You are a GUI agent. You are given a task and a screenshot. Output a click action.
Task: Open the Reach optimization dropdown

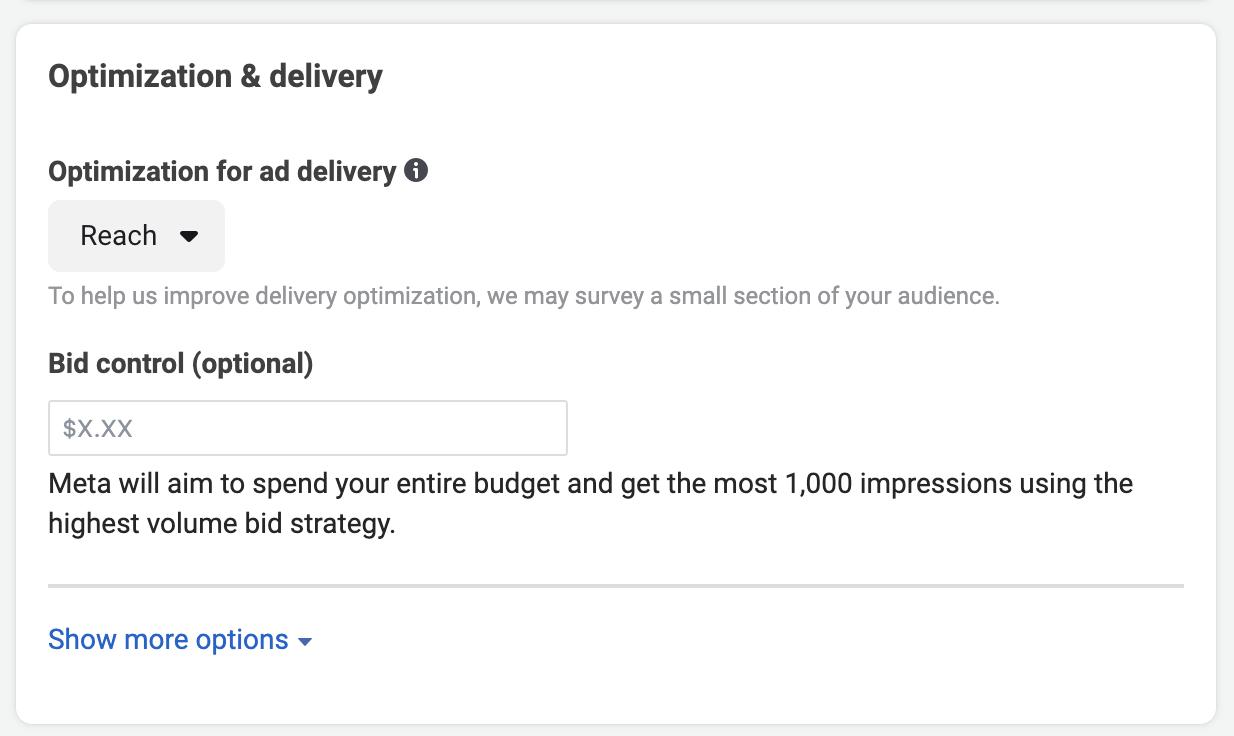coord(136,236)
